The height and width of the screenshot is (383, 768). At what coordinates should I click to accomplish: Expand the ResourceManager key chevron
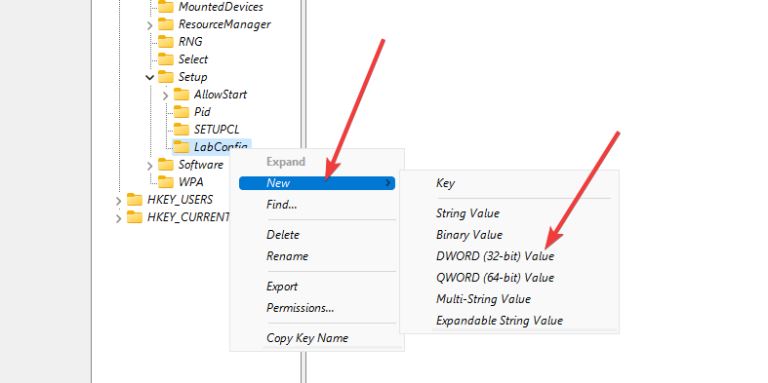pos(150,25)
